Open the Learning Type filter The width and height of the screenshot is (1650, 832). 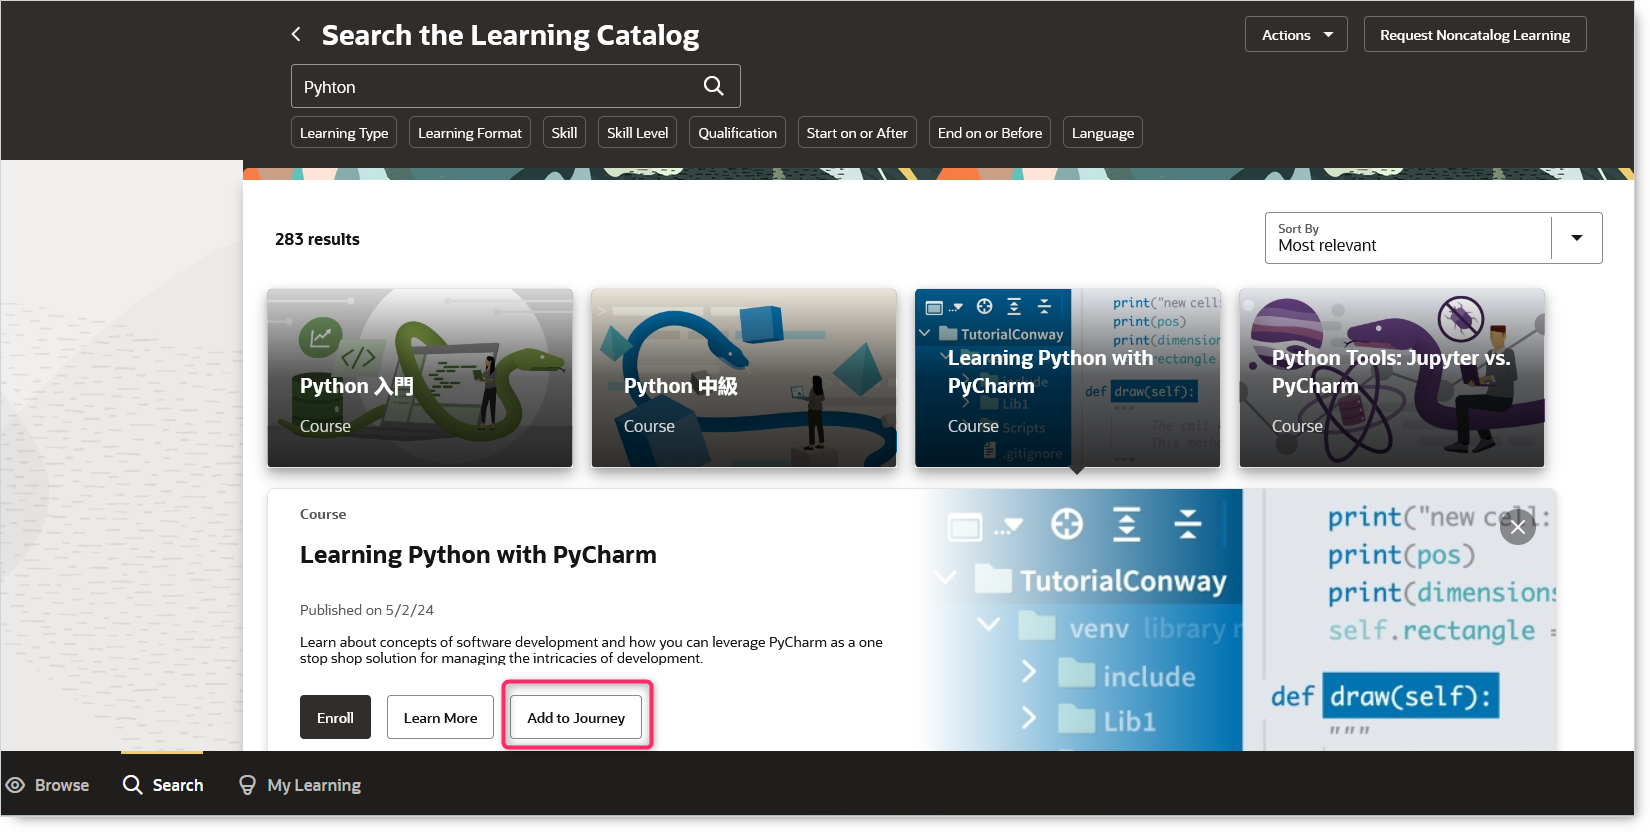point(344,133)
